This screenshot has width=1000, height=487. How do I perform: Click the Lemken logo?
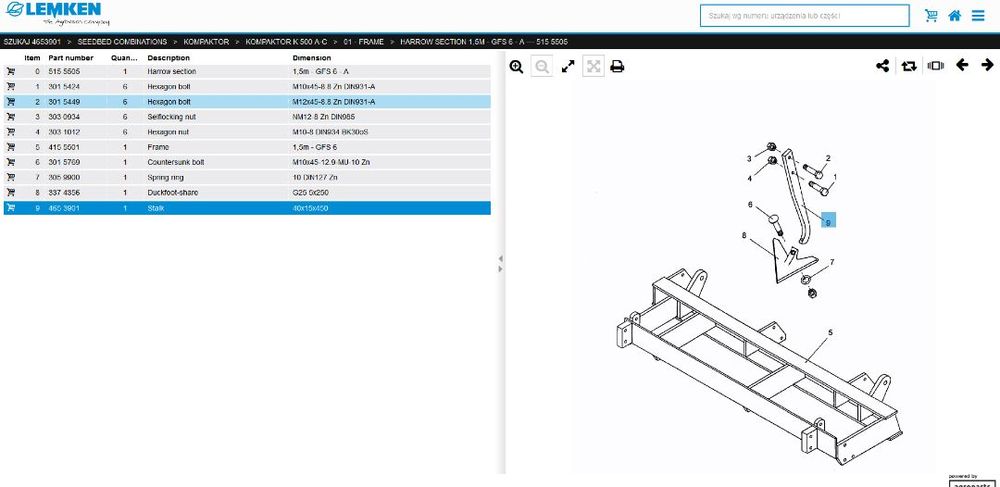[x=57, y=13]
